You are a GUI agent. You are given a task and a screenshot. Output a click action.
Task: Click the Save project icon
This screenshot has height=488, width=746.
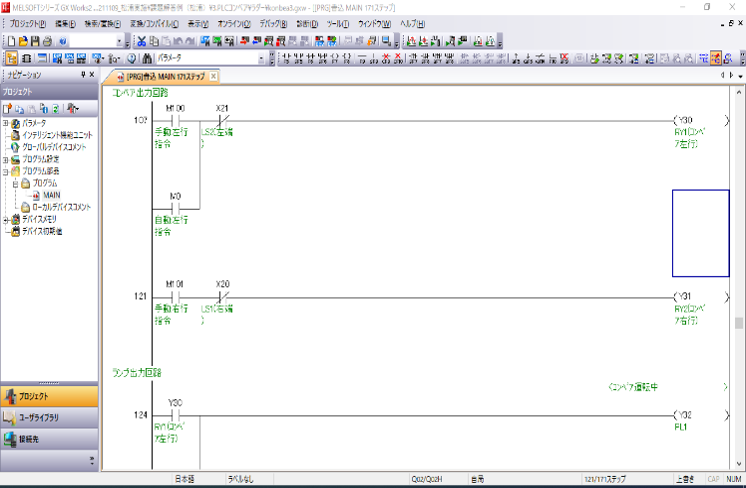point(35,41)
